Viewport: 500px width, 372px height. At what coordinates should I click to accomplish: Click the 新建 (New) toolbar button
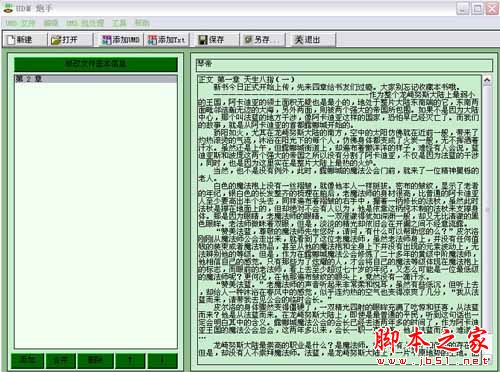25,40
